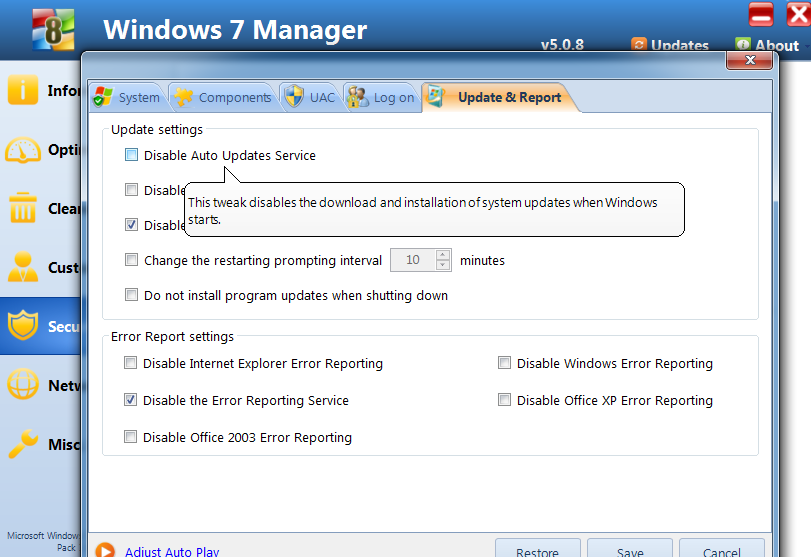812x557 pixels.
Task: Check Disable Office XP Error Reporting
Action: 504,400
